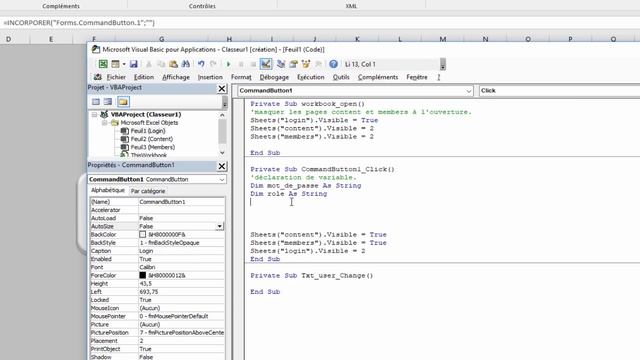Open Find with the binoculars icon
The height and width of the screenshot is (360, 640).
click(x=186, y=64)
